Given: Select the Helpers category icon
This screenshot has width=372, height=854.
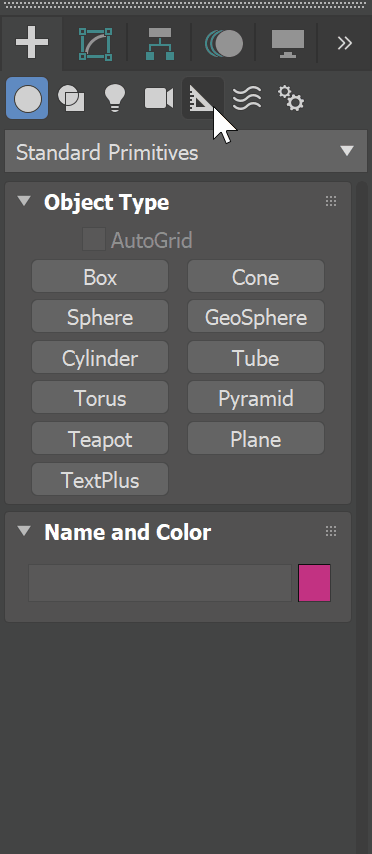Looking at the screenshot, I should tap(203, 99).
